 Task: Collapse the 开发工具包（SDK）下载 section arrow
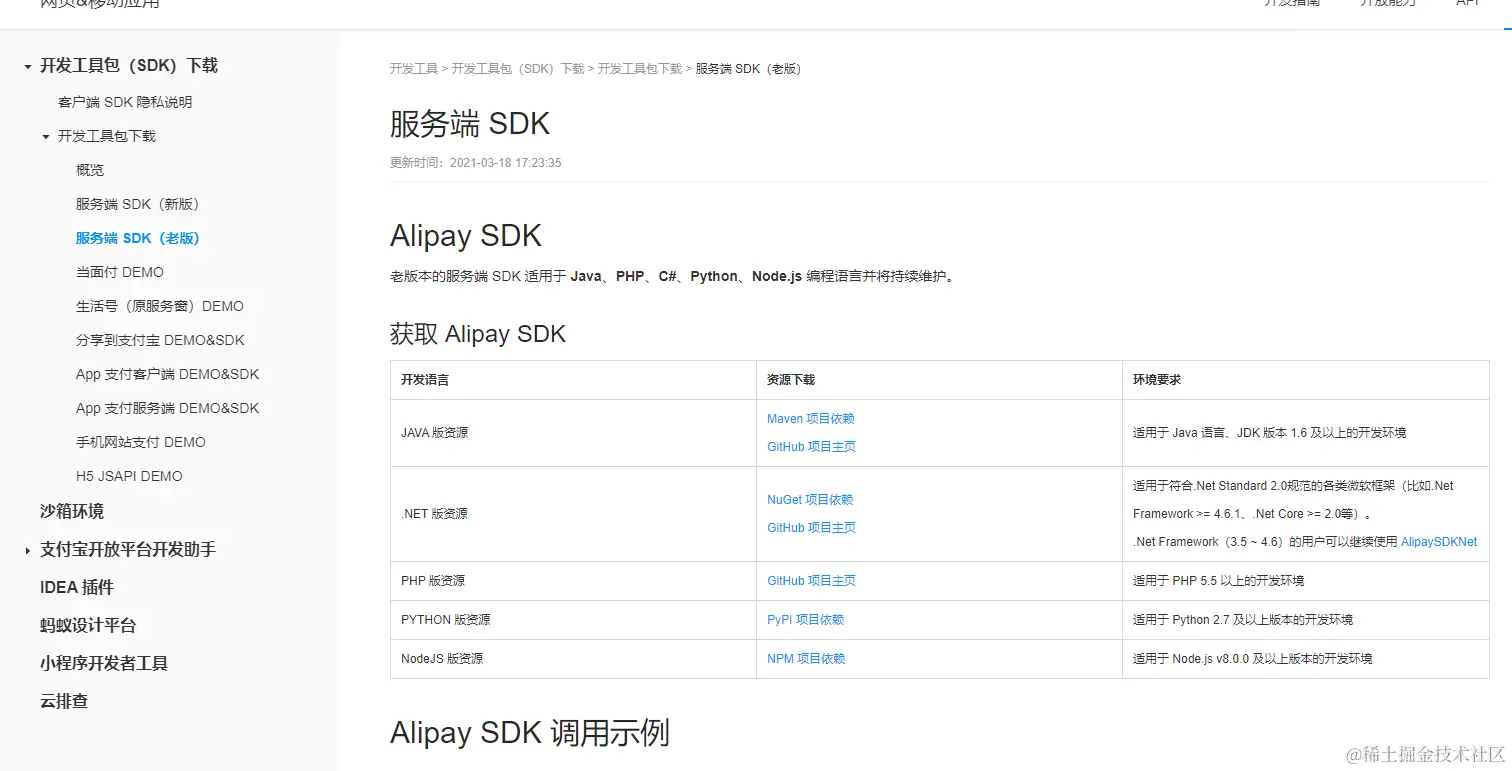click(28, 66)
